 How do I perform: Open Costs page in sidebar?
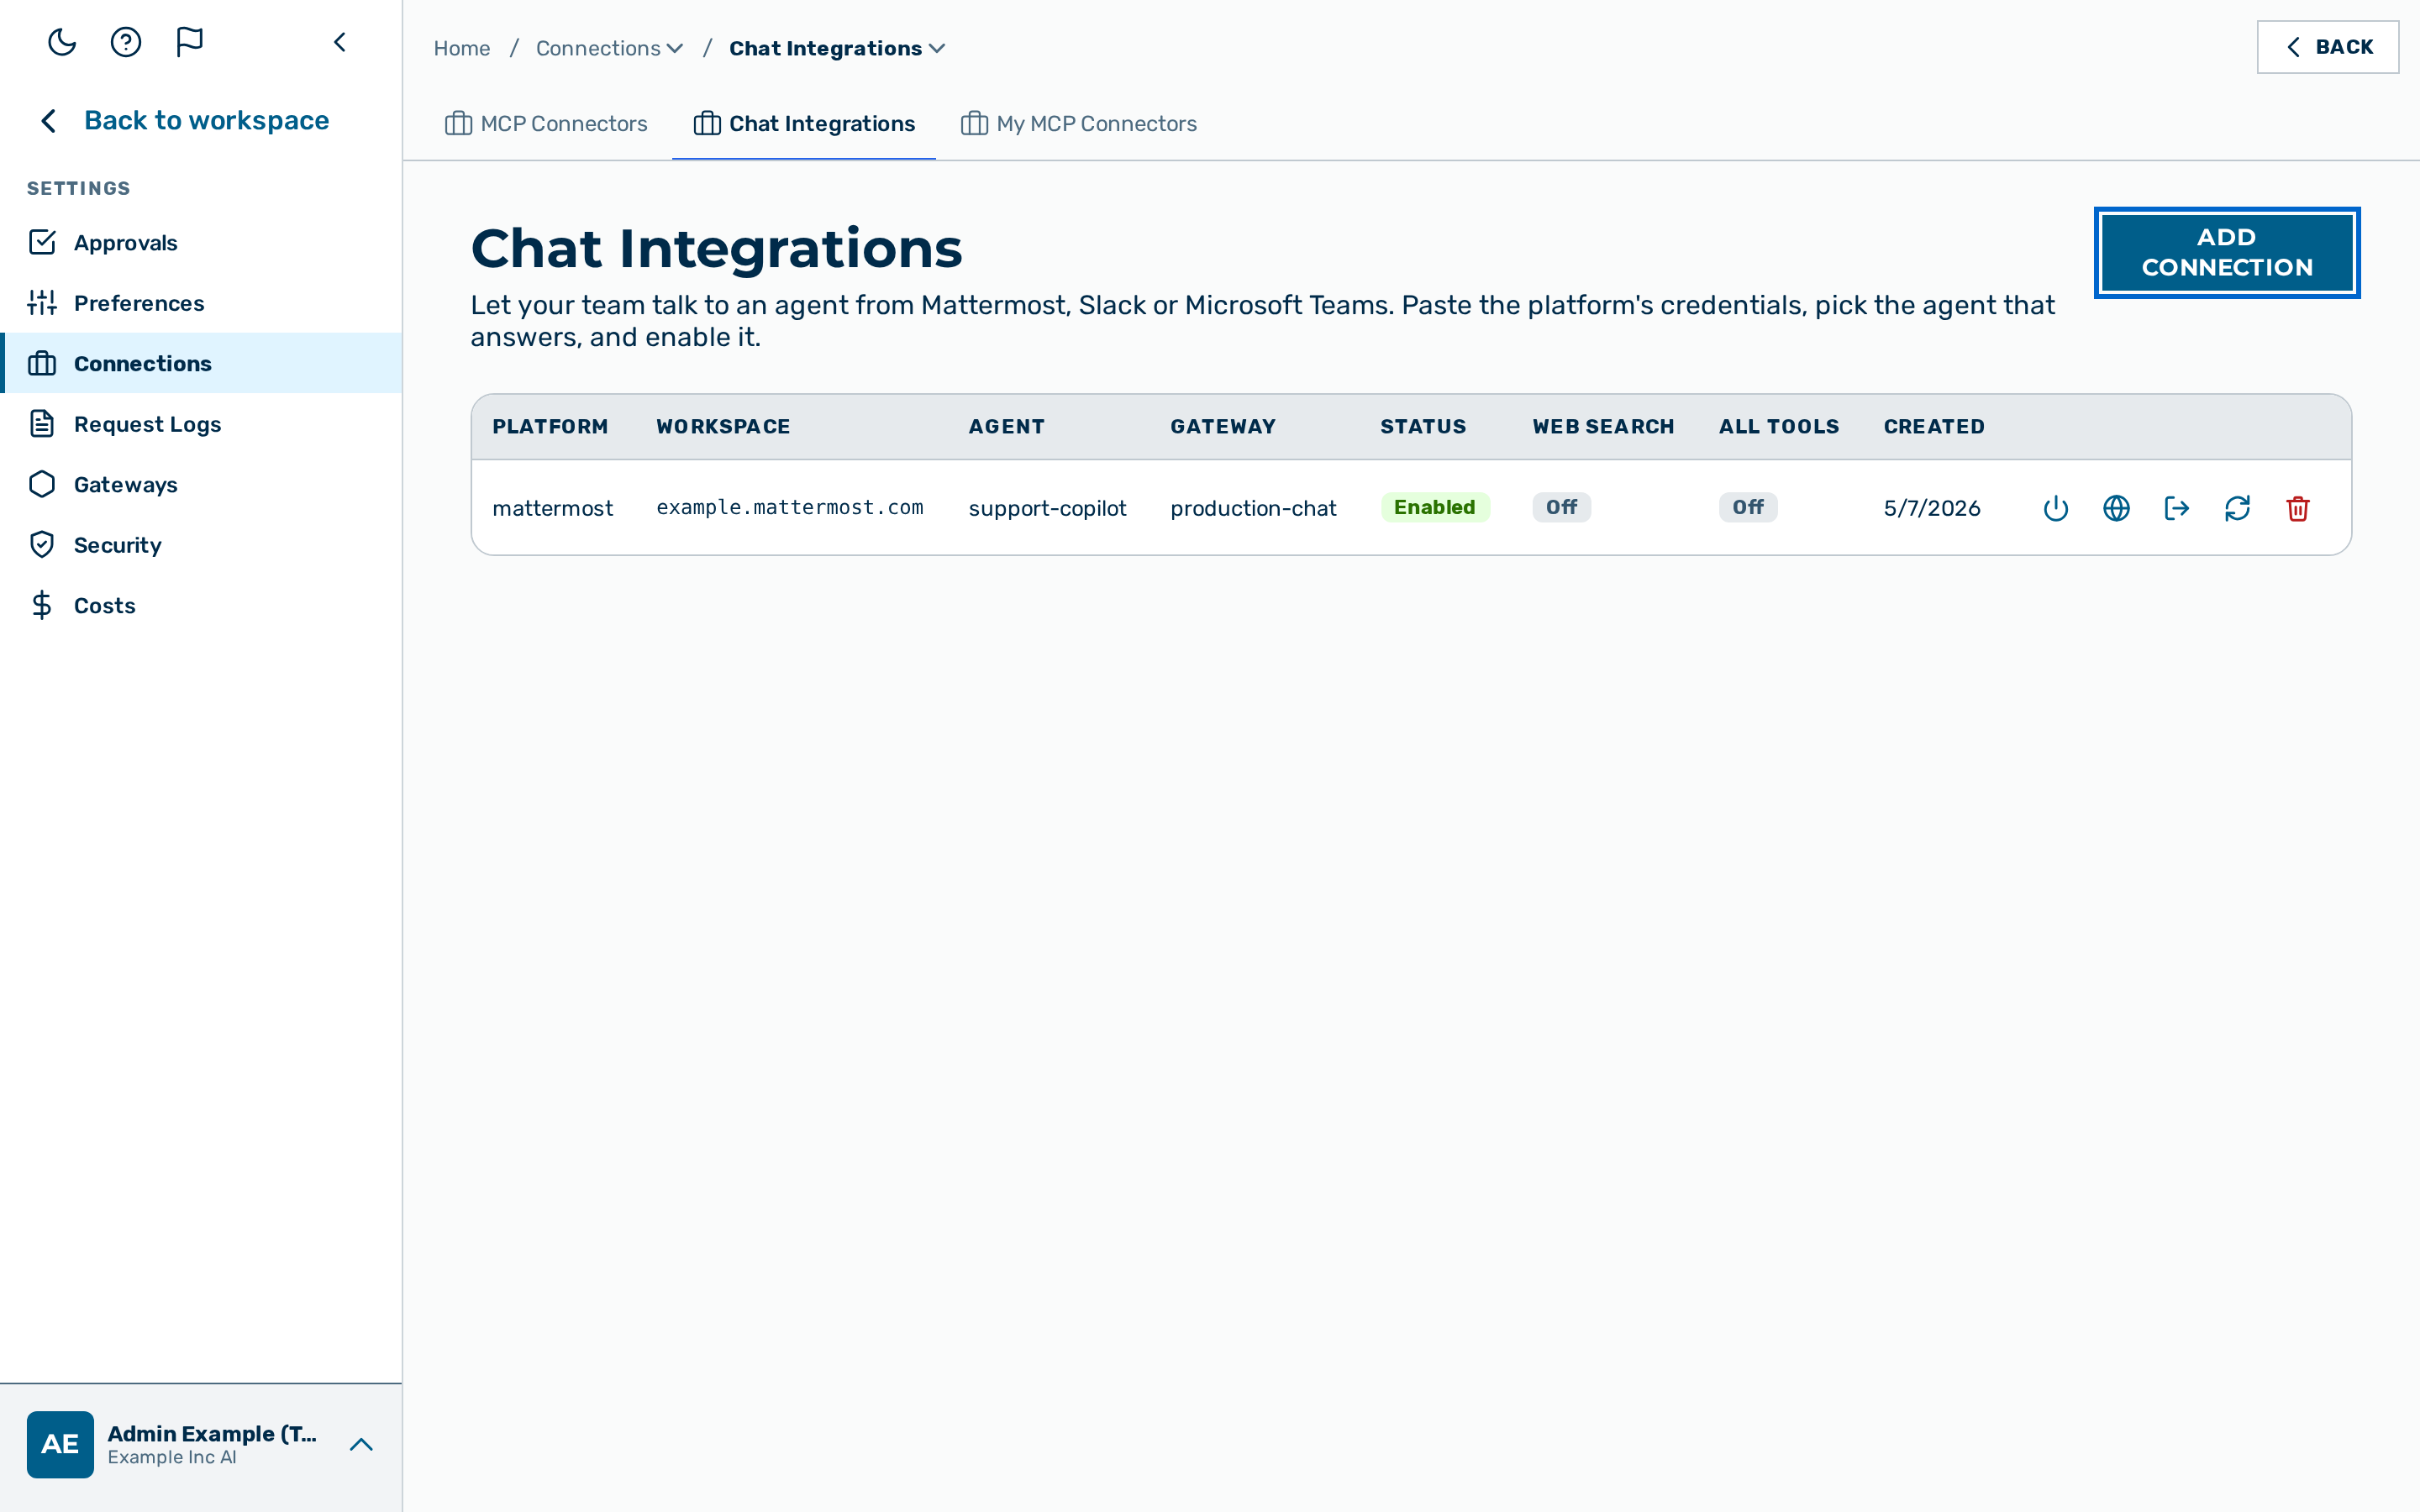point(201,605)
